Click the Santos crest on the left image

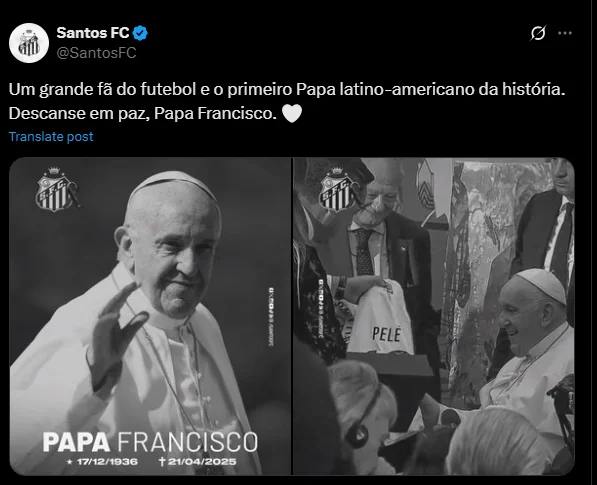coord(56,189)
